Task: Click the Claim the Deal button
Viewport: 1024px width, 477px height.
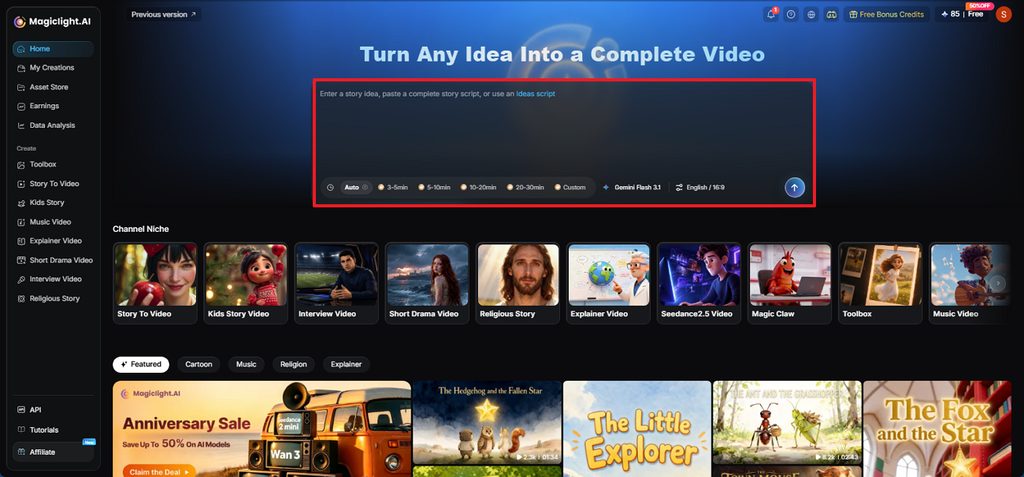Action: (x=159, y=471)
